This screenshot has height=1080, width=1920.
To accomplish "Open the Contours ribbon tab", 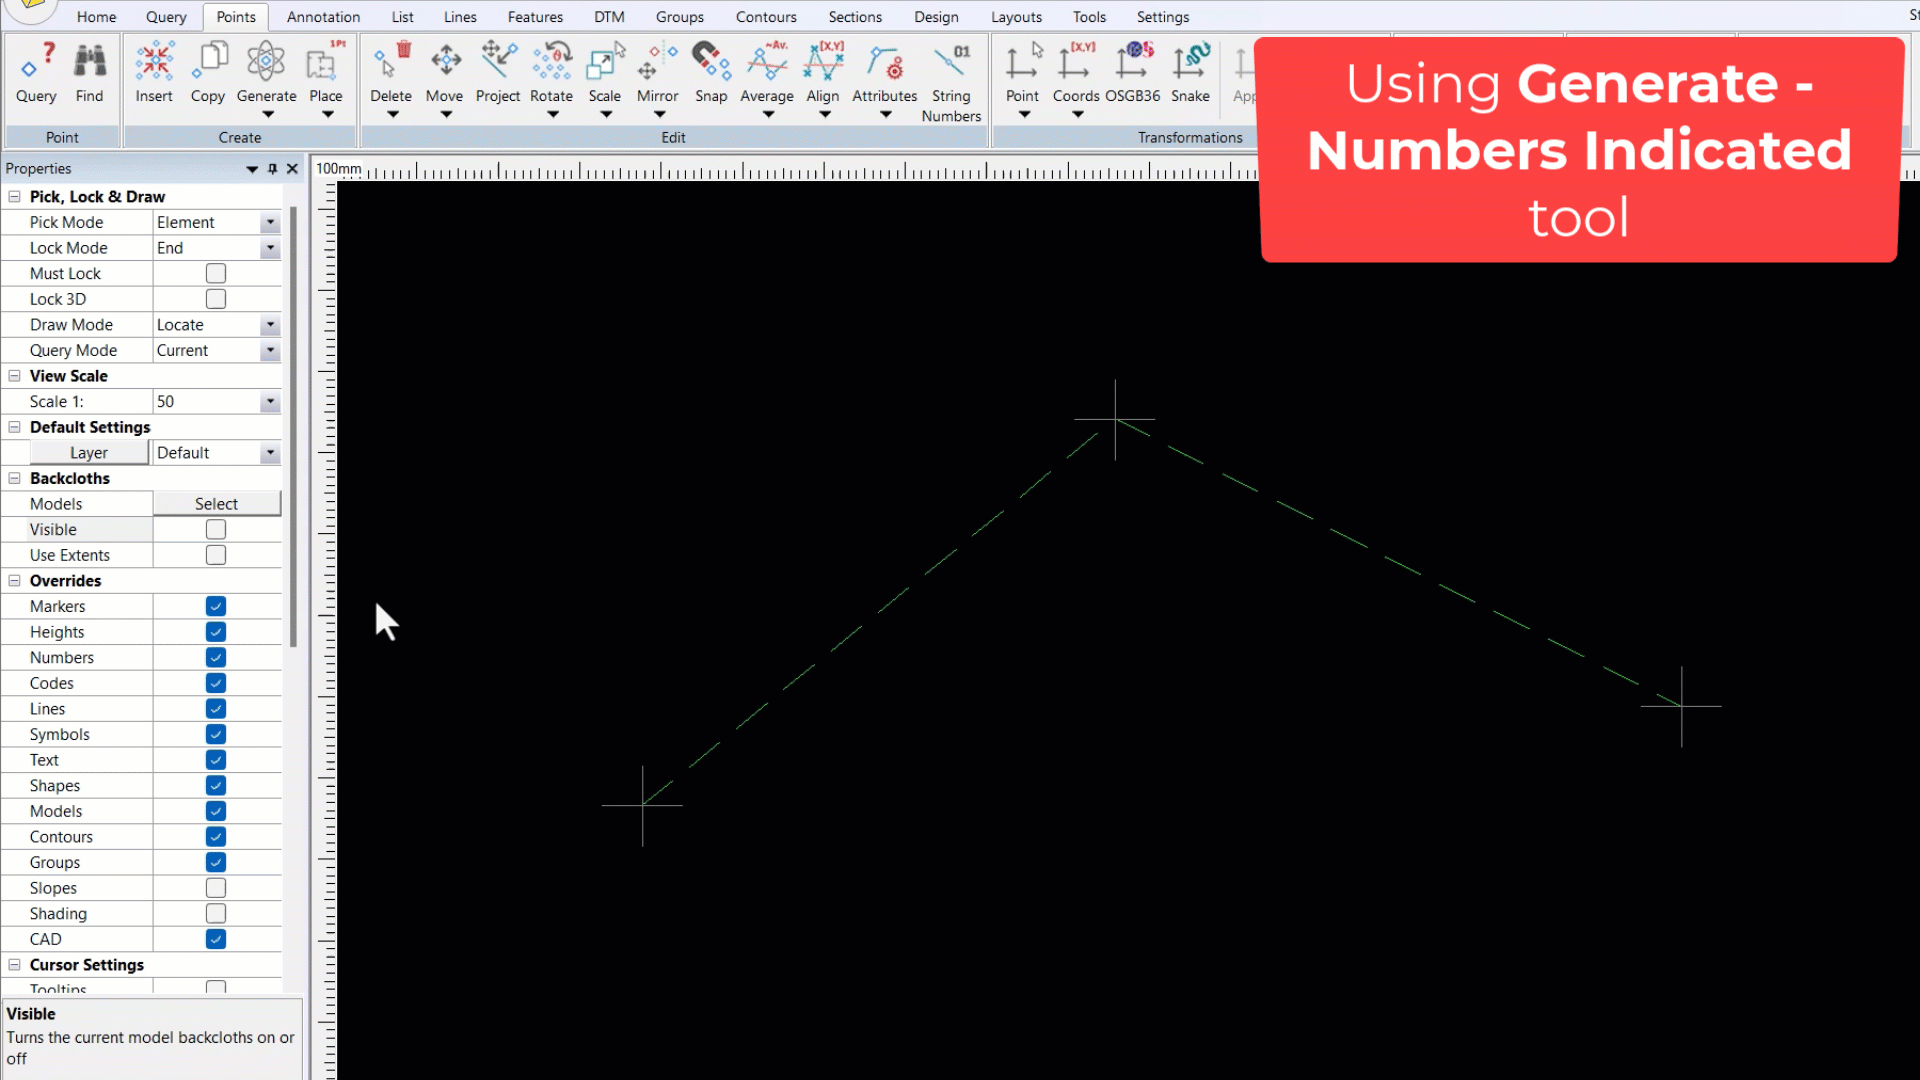I will pos(765,16).
